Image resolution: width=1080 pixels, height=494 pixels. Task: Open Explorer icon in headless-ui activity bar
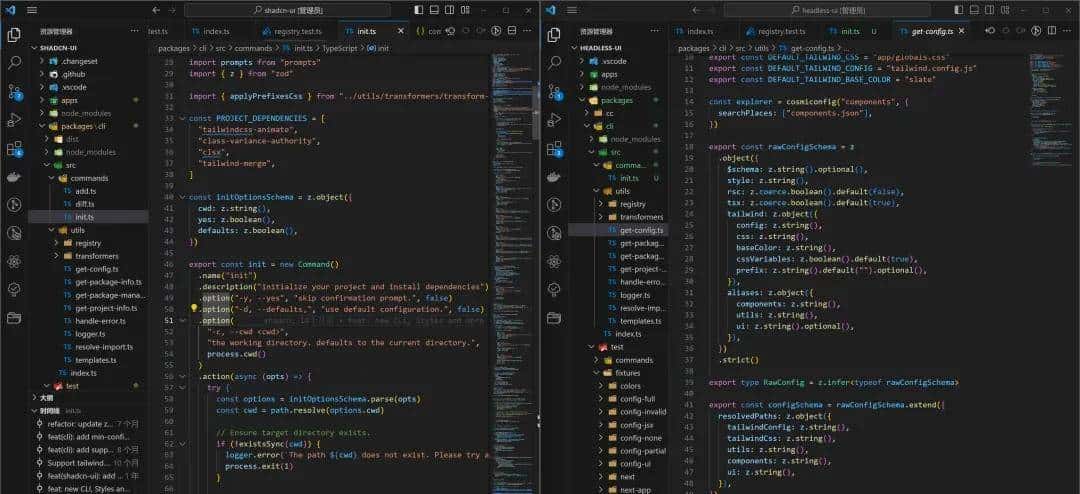click(554, 35)
